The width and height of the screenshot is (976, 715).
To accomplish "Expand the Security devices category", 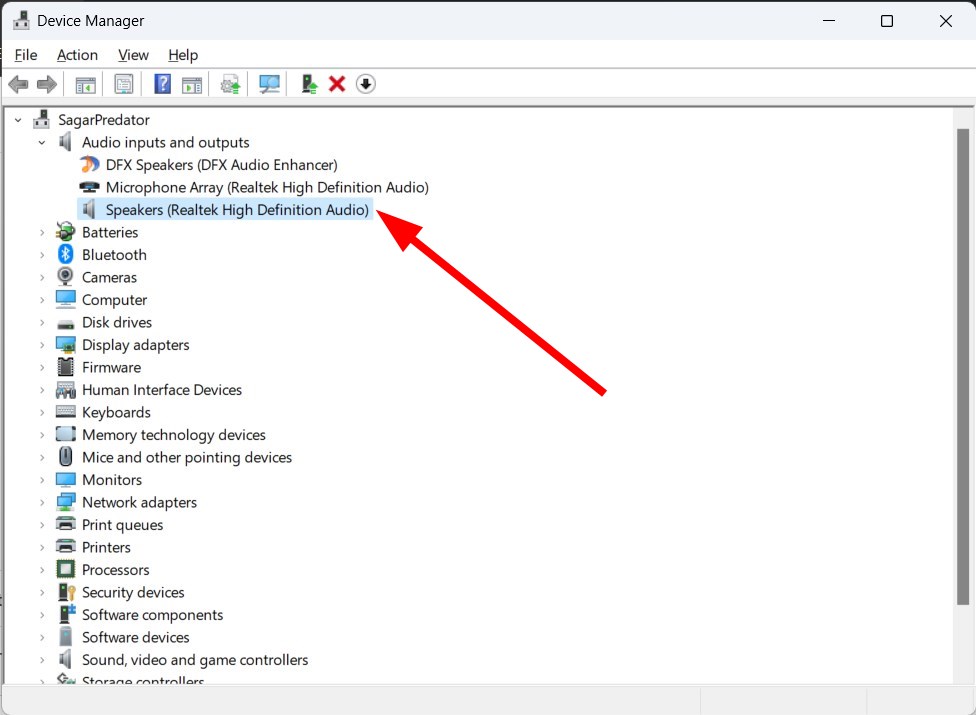I will point(42,592).
